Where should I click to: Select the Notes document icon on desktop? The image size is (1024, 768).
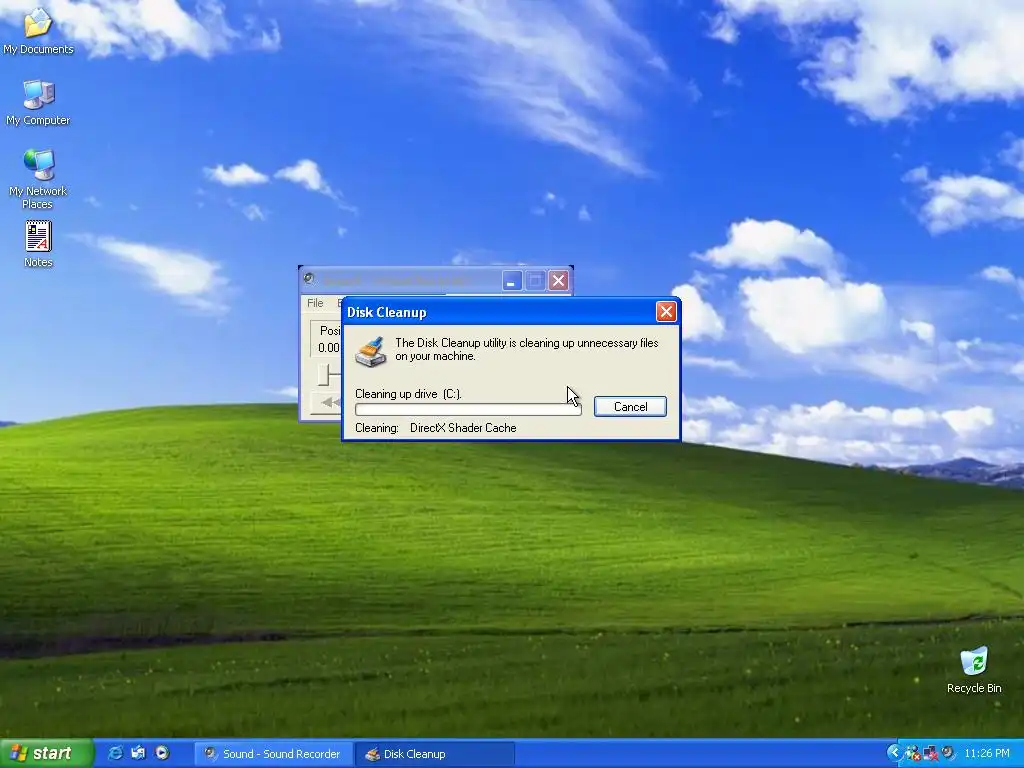tap(38, 244)
